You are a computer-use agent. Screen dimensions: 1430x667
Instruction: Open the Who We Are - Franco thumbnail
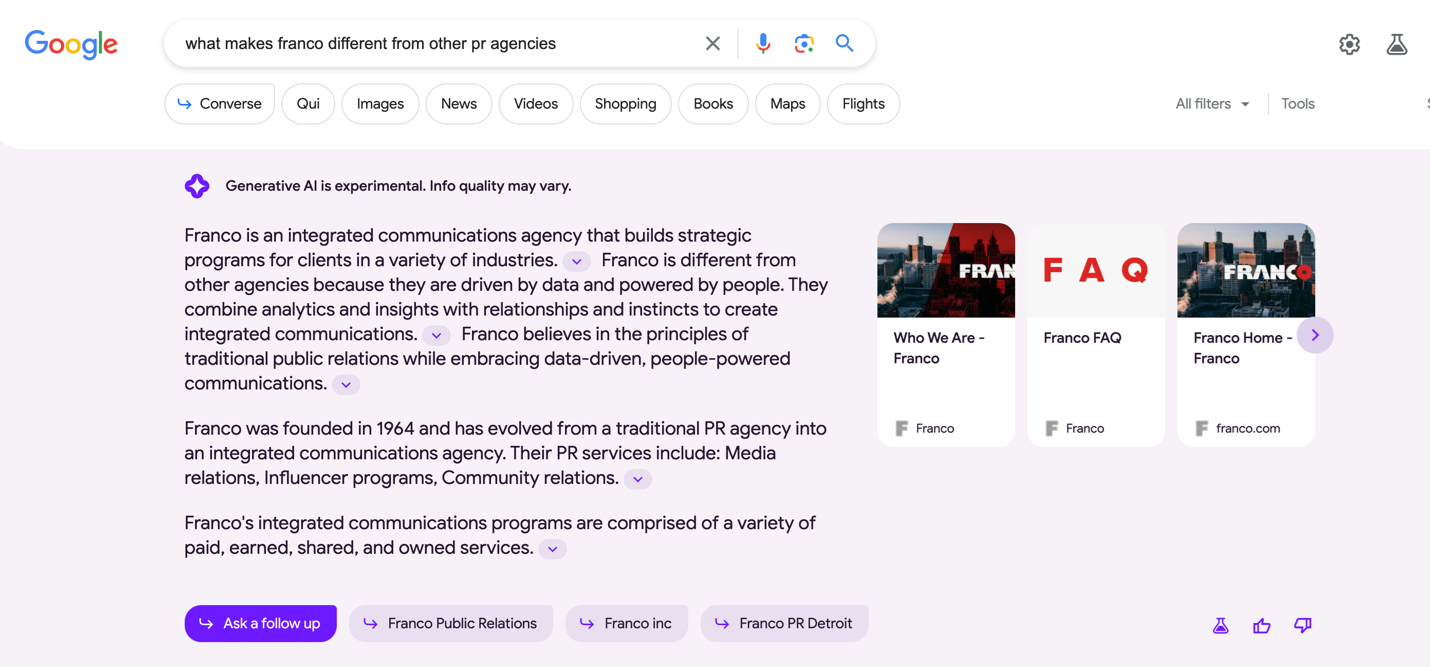(946, 270)
